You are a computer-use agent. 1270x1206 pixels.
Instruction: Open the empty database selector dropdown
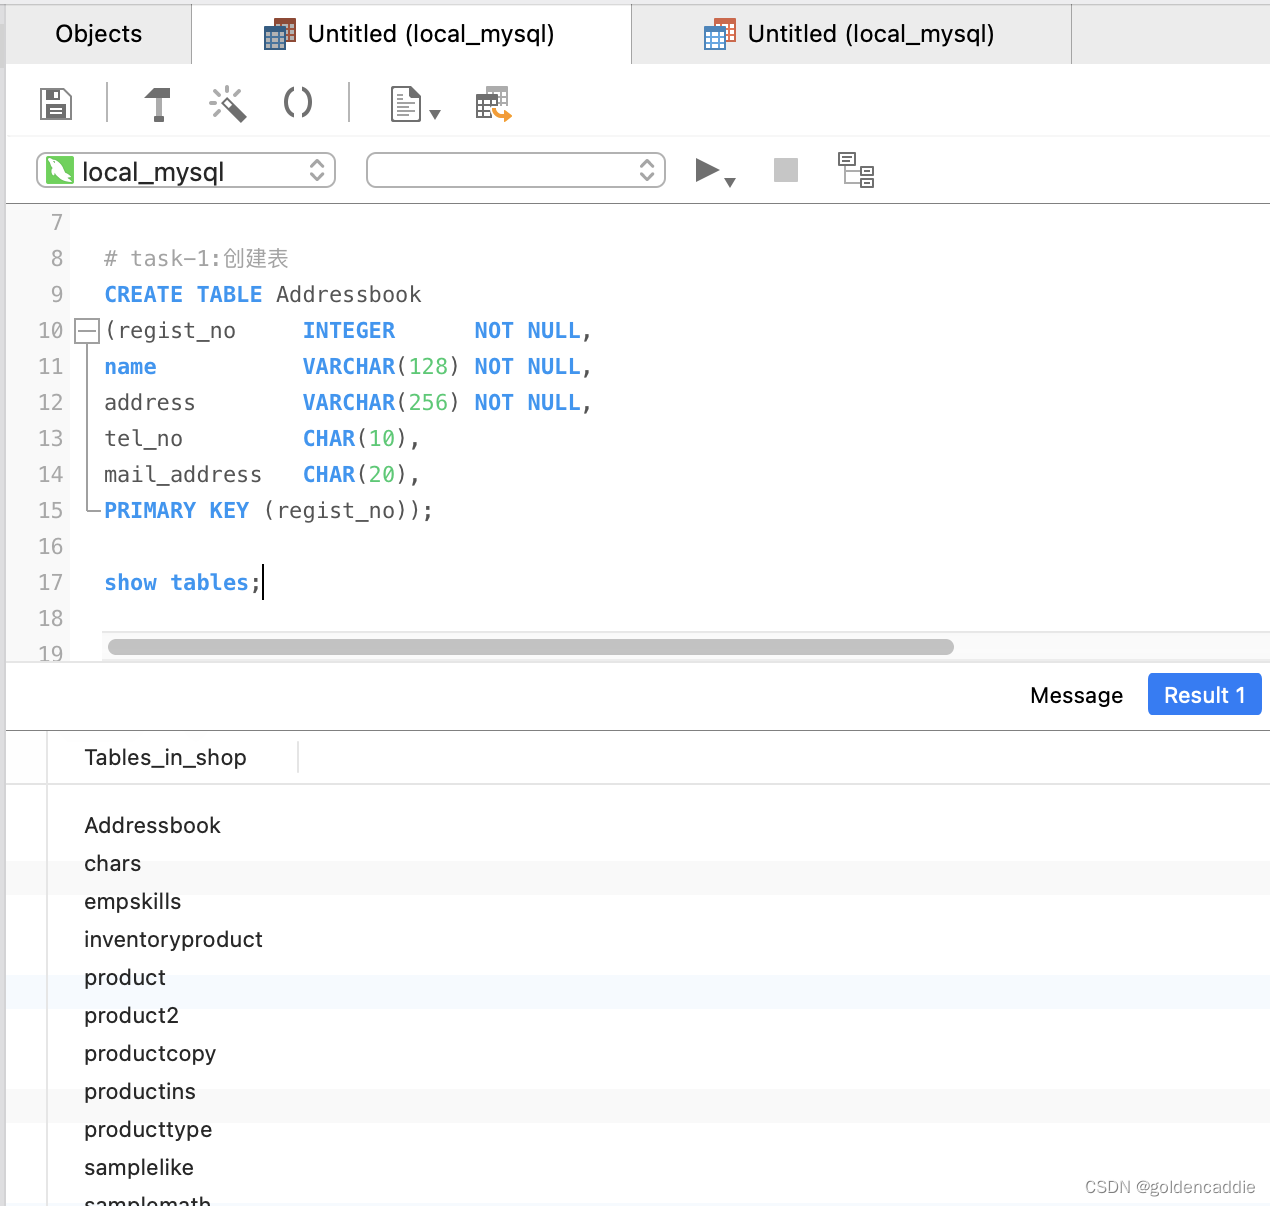point(516,171)
